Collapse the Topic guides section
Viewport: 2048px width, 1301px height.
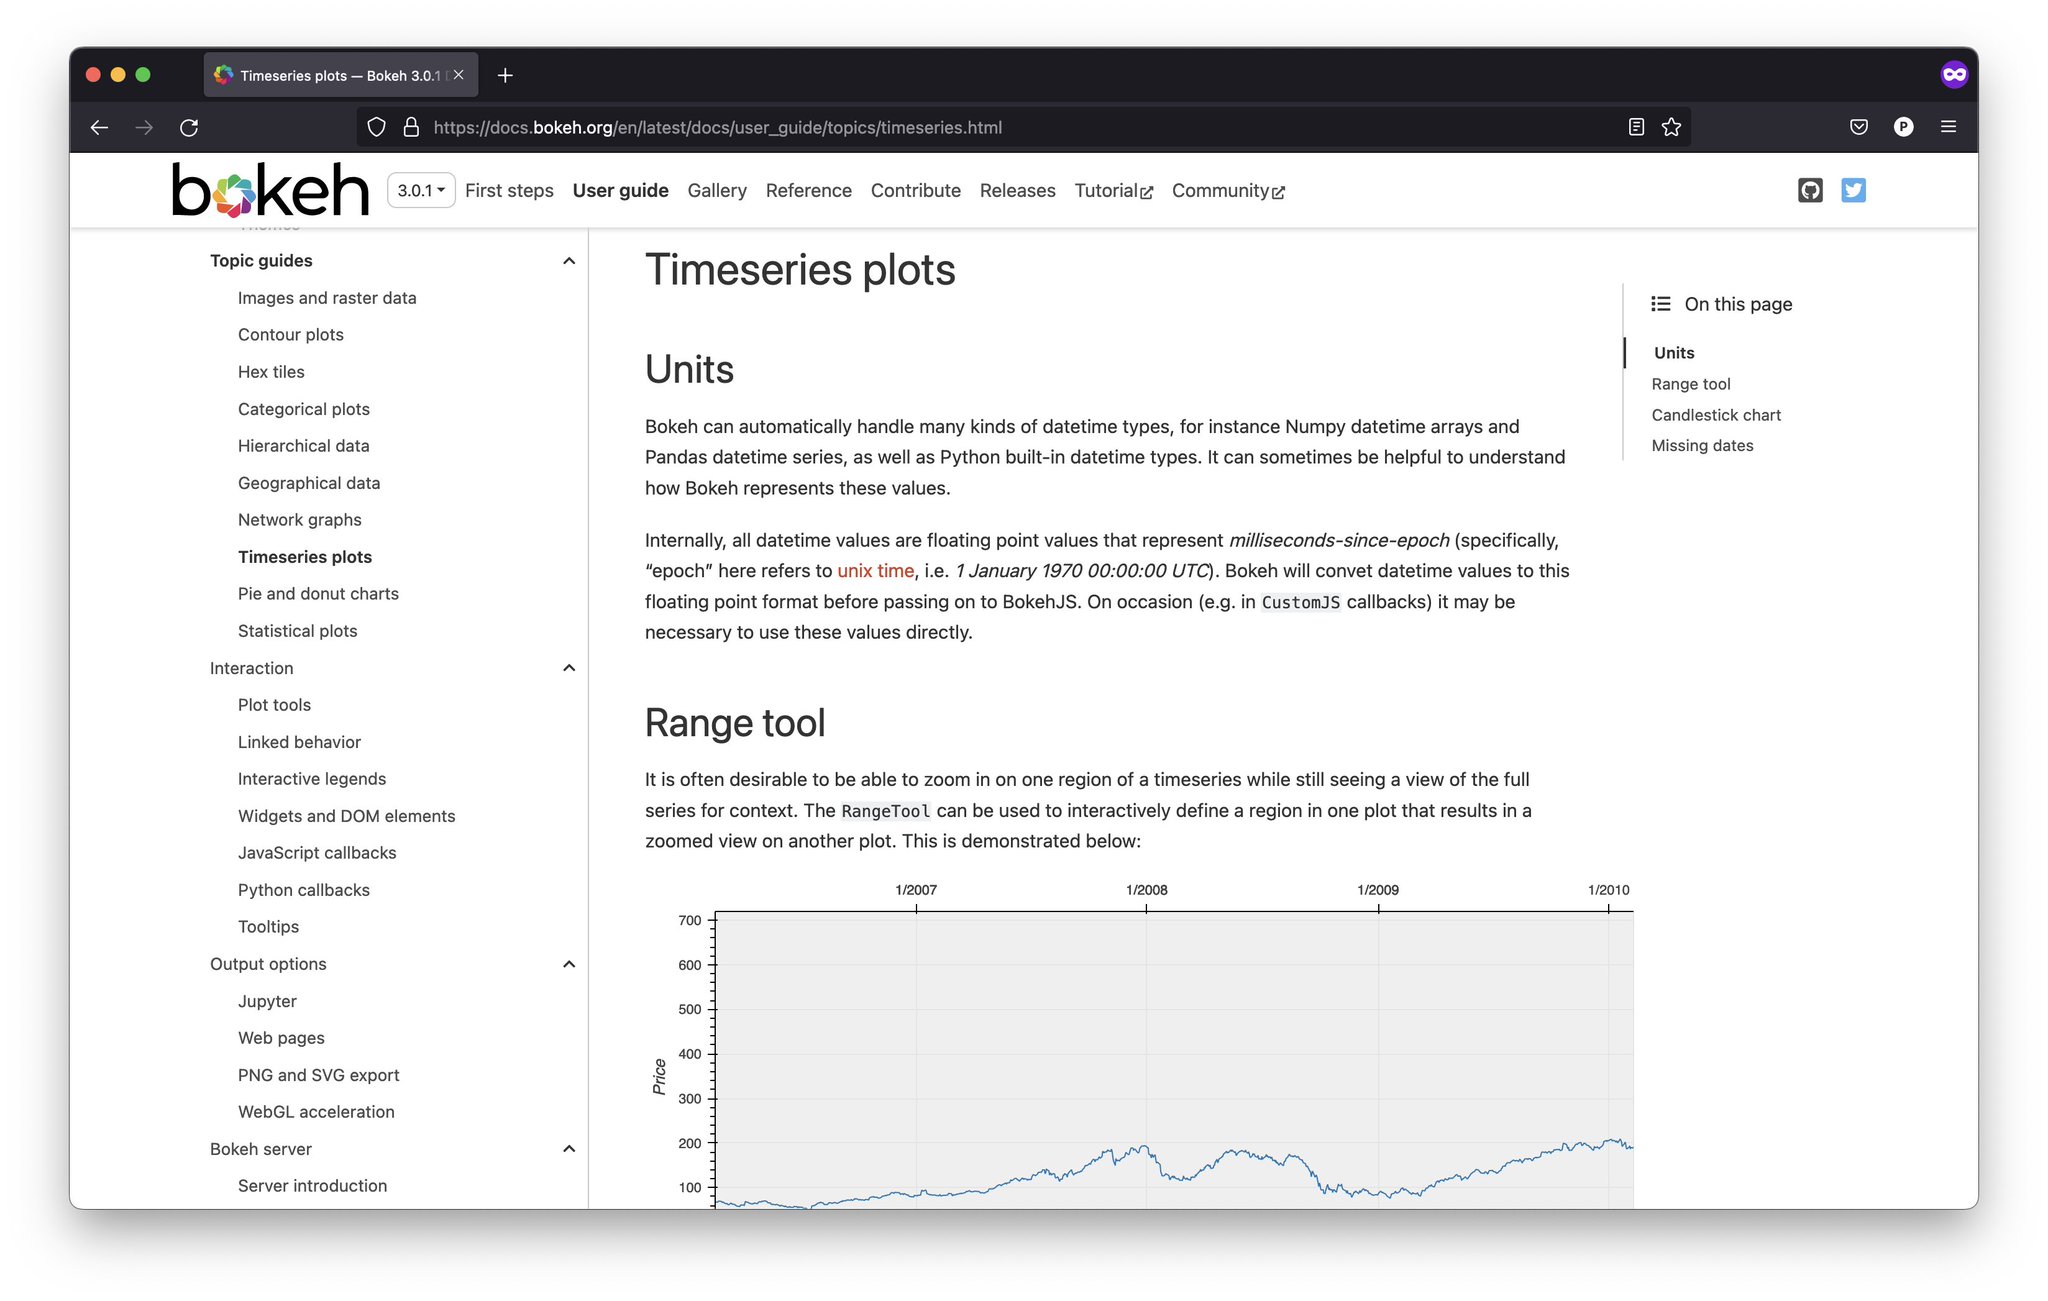click(x=569, y=260)
